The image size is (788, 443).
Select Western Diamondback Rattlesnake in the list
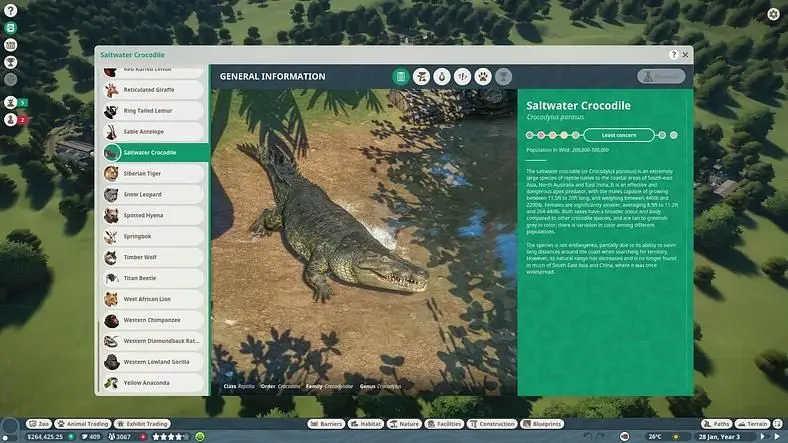(x=153, y=341)
